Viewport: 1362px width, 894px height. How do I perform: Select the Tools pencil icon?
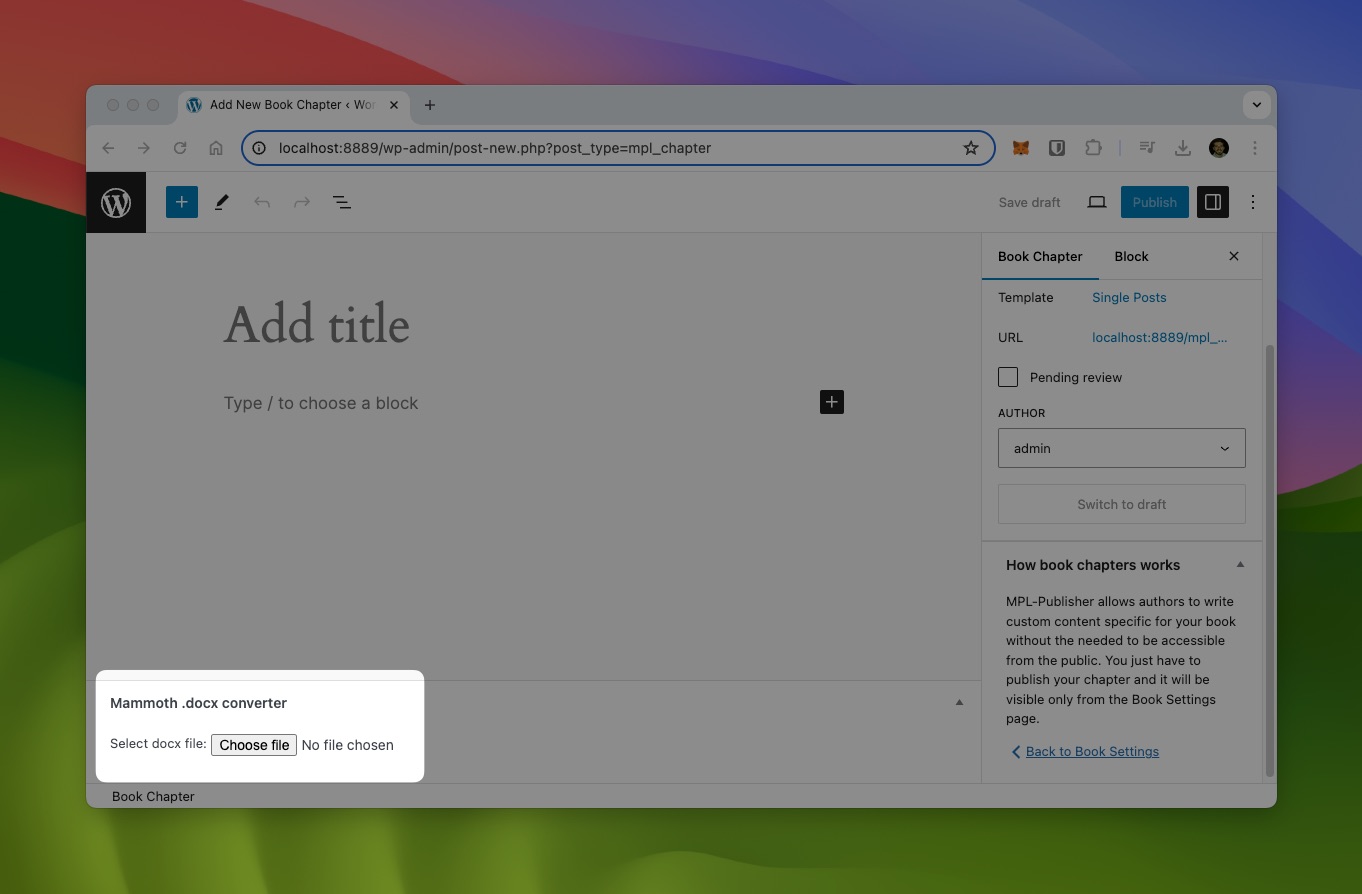(222, 202)
